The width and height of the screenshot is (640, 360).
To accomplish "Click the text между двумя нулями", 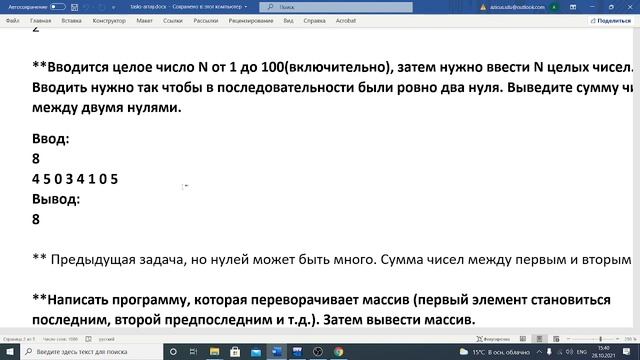I will (x=107, y=108).
